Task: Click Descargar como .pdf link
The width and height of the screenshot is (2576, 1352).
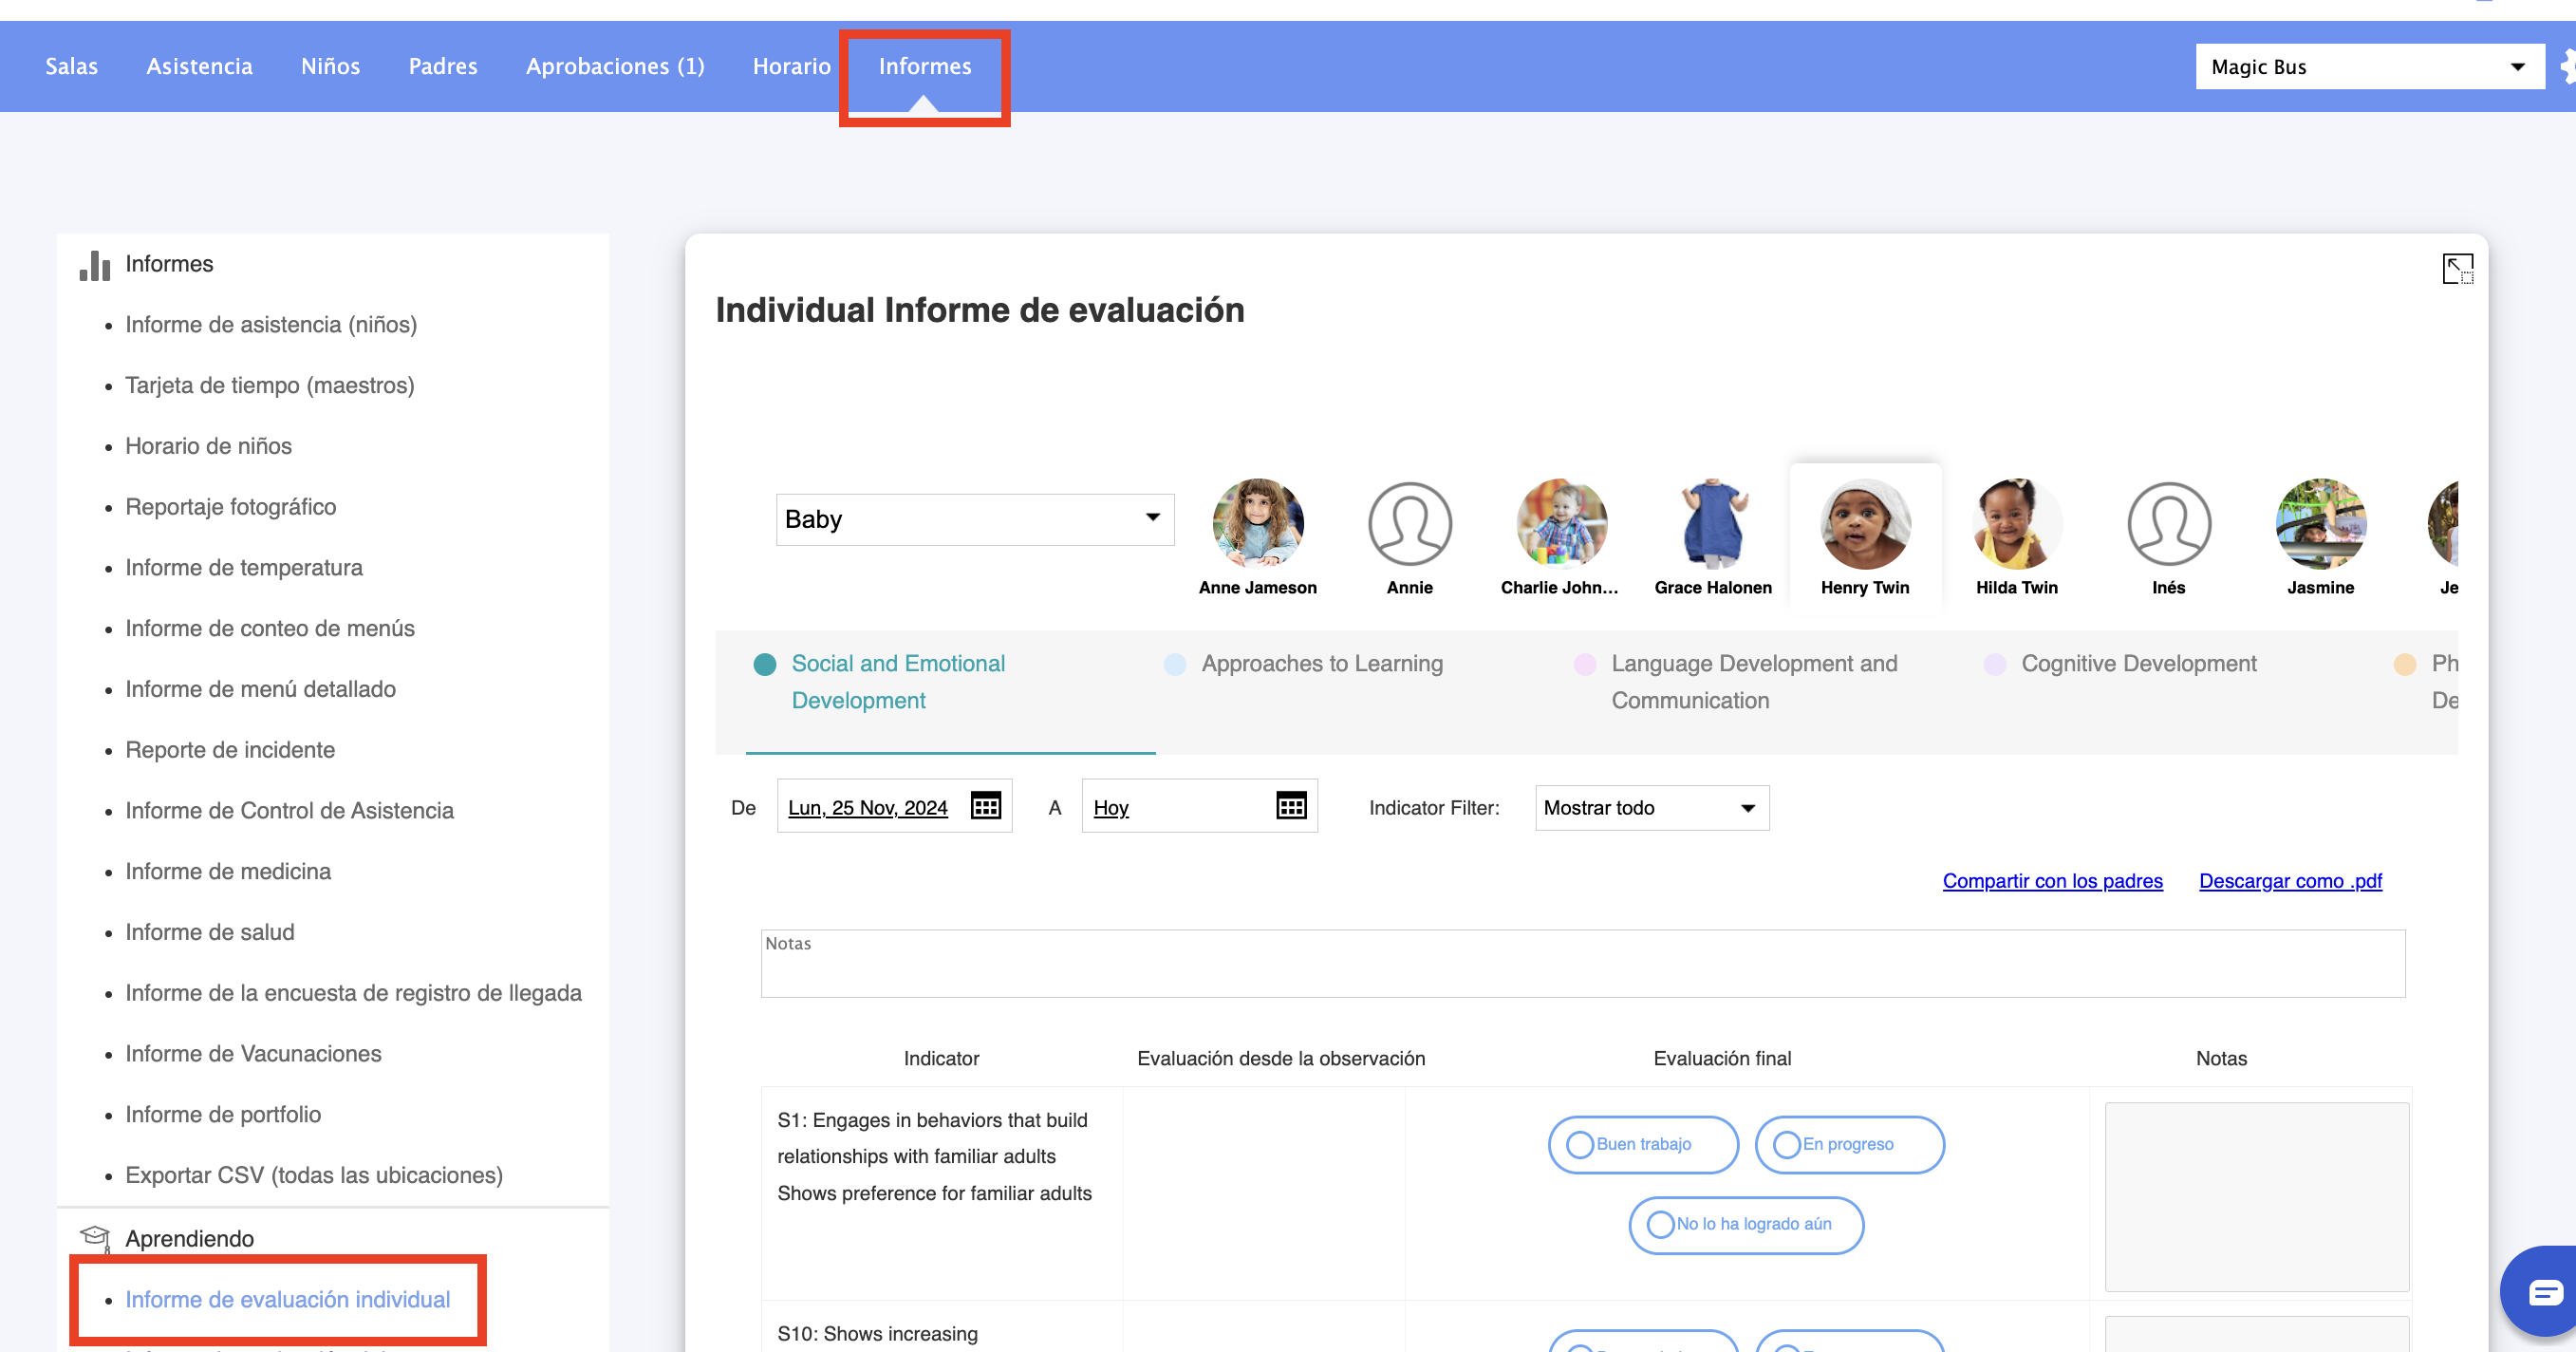Action: pos(2290,881)
